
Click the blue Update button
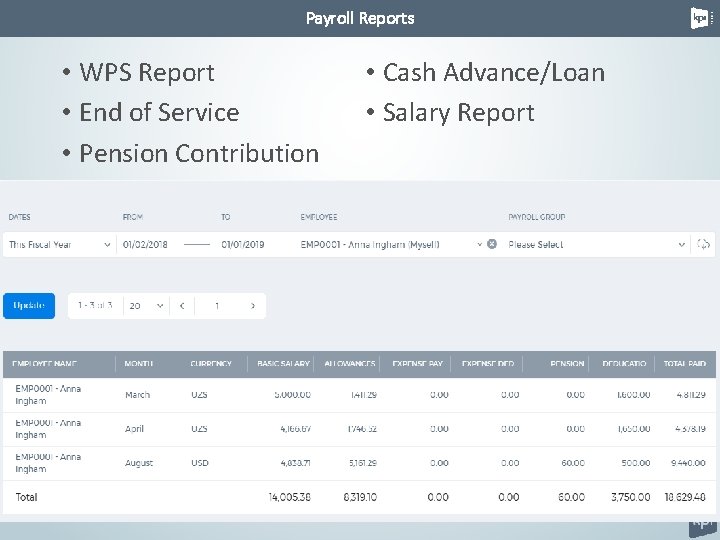29,306
